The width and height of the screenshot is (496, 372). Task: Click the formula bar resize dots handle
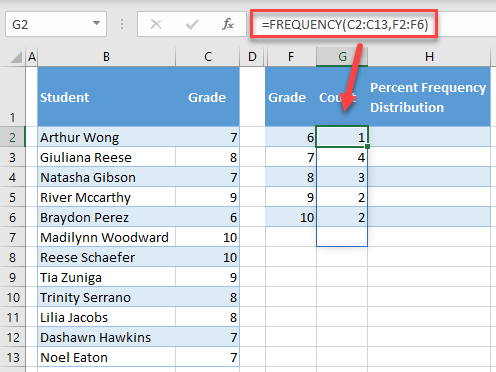(122, 24)
